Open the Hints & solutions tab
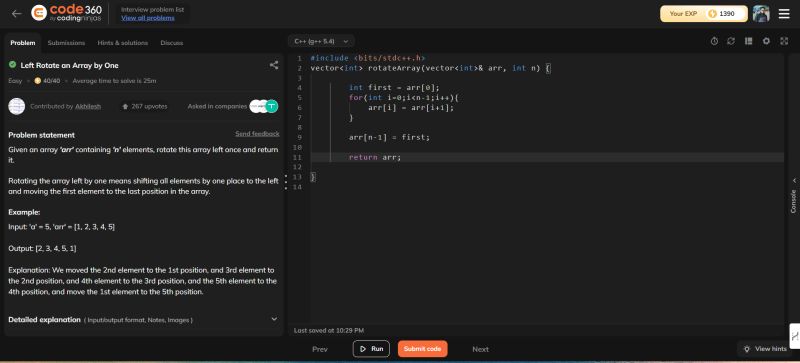This screenshot has height=363, width=800. coord(123,43)
